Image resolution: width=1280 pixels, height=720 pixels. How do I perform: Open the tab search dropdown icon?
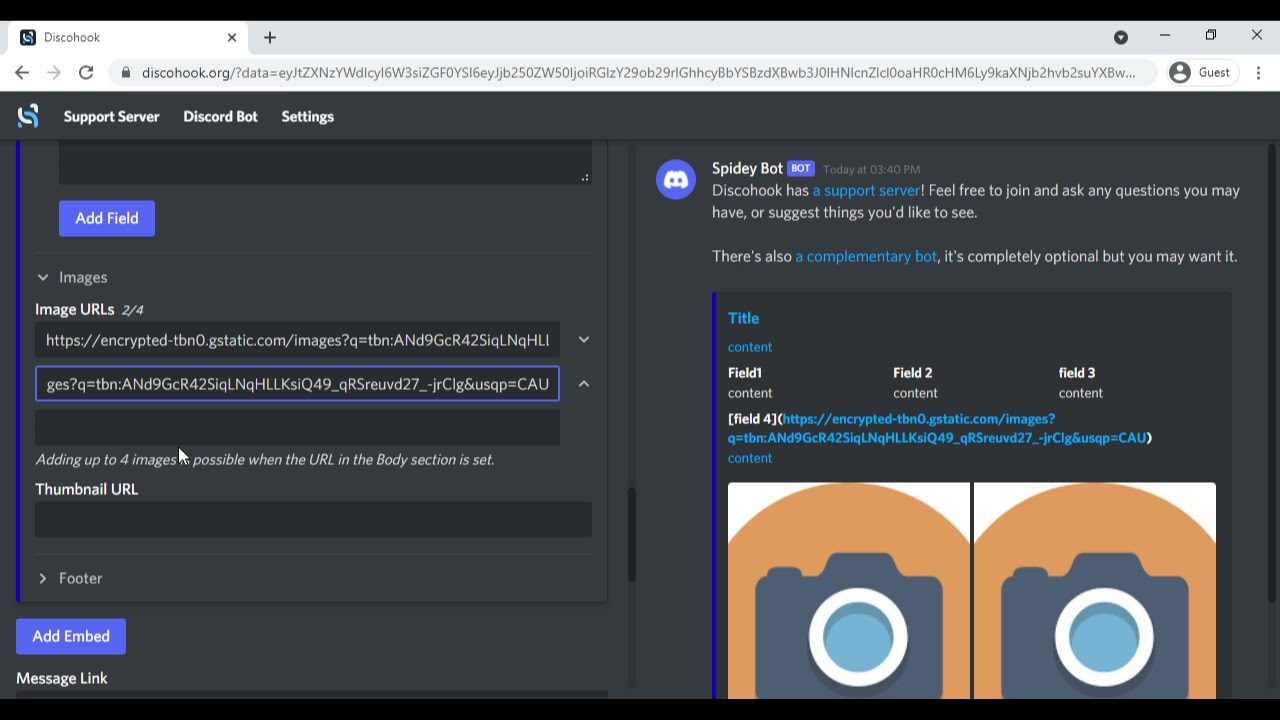(1121, 37)
